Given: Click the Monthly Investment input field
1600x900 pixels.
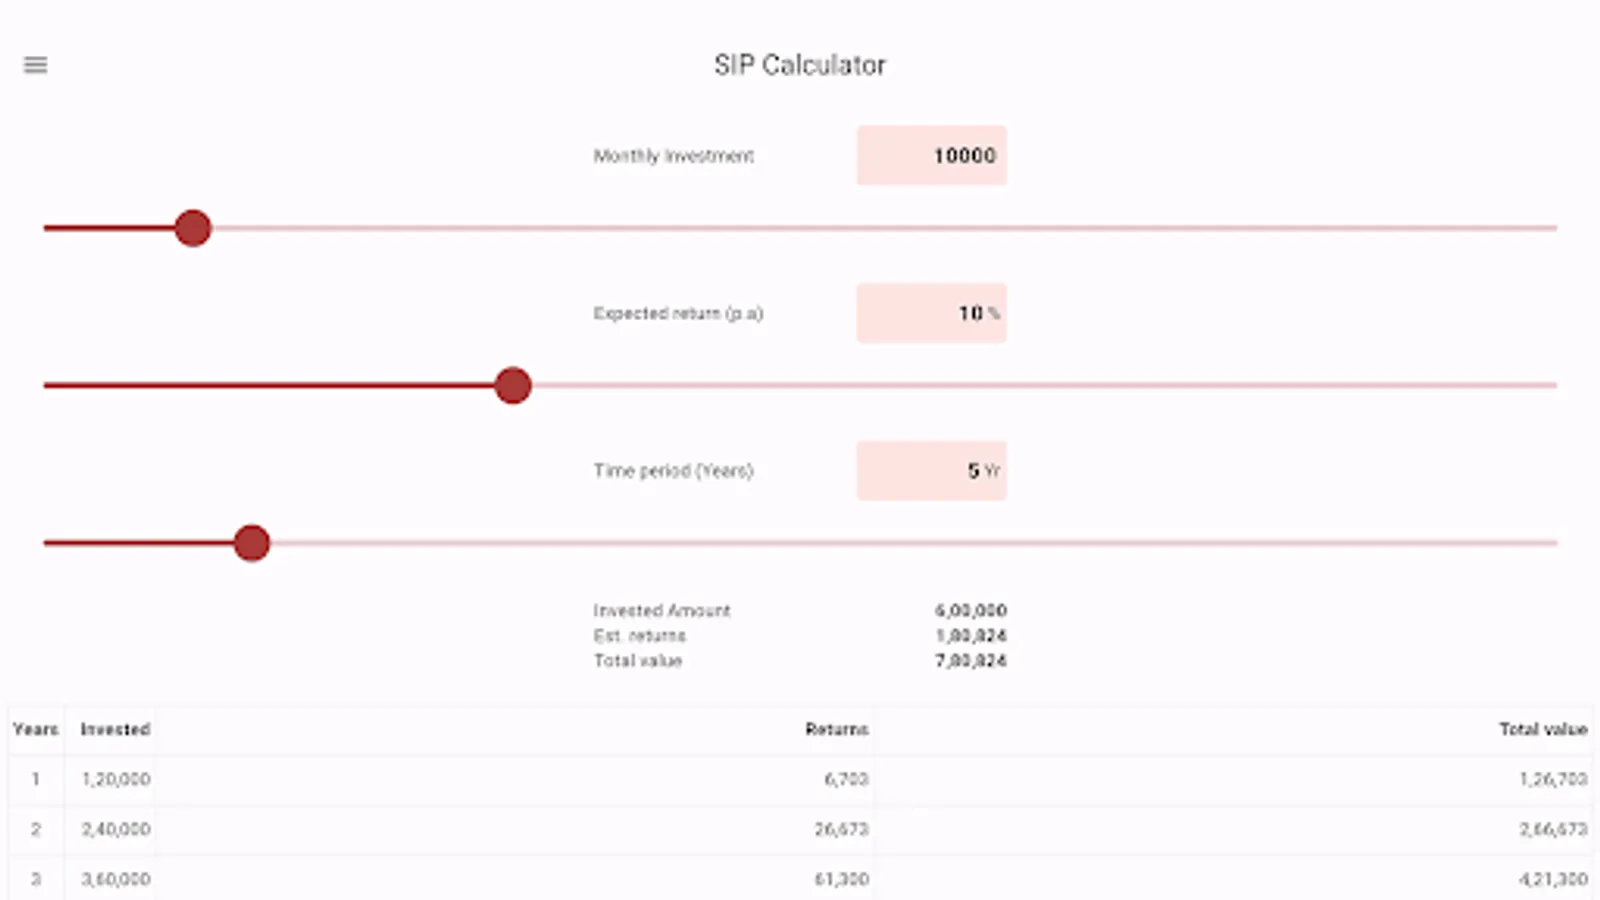Looking at the screenshot, I should pyautogui.click(x=931, y=155).
